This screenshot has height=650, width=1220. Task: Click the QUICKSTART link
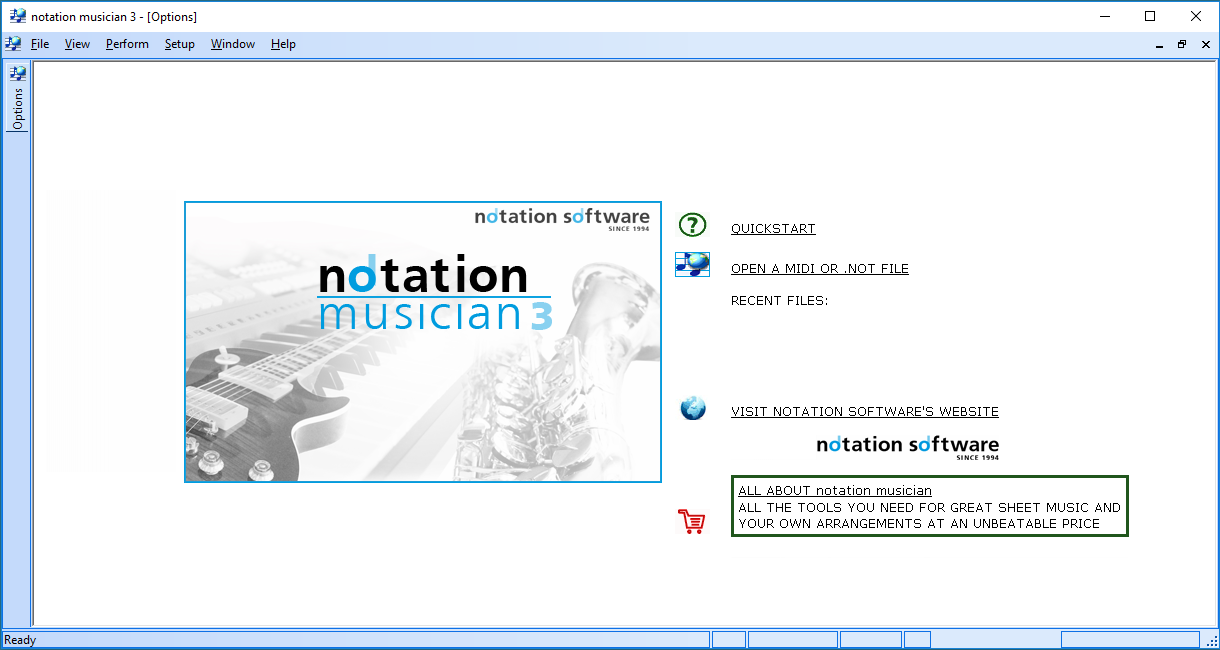772,228
